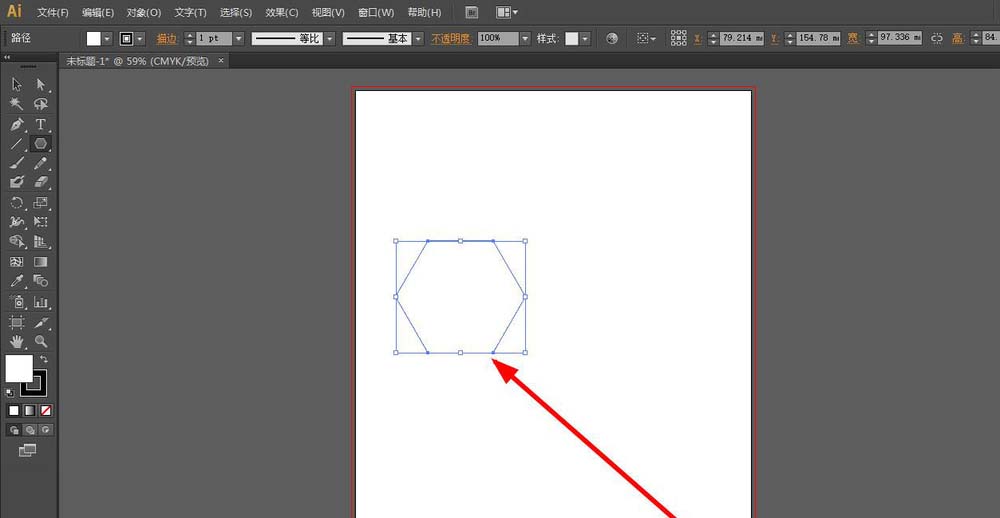Image resolution: width=1000 pixels, height=518 pixels.
Task: Open stroke color dropdown in control bar
Action: point(140,38)
